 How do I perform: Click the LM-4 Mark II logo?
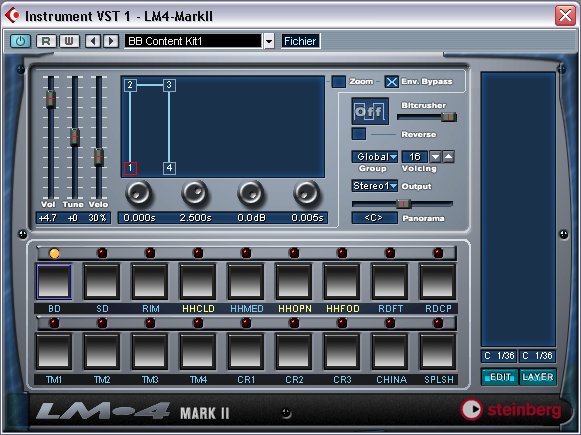[133, 412]
